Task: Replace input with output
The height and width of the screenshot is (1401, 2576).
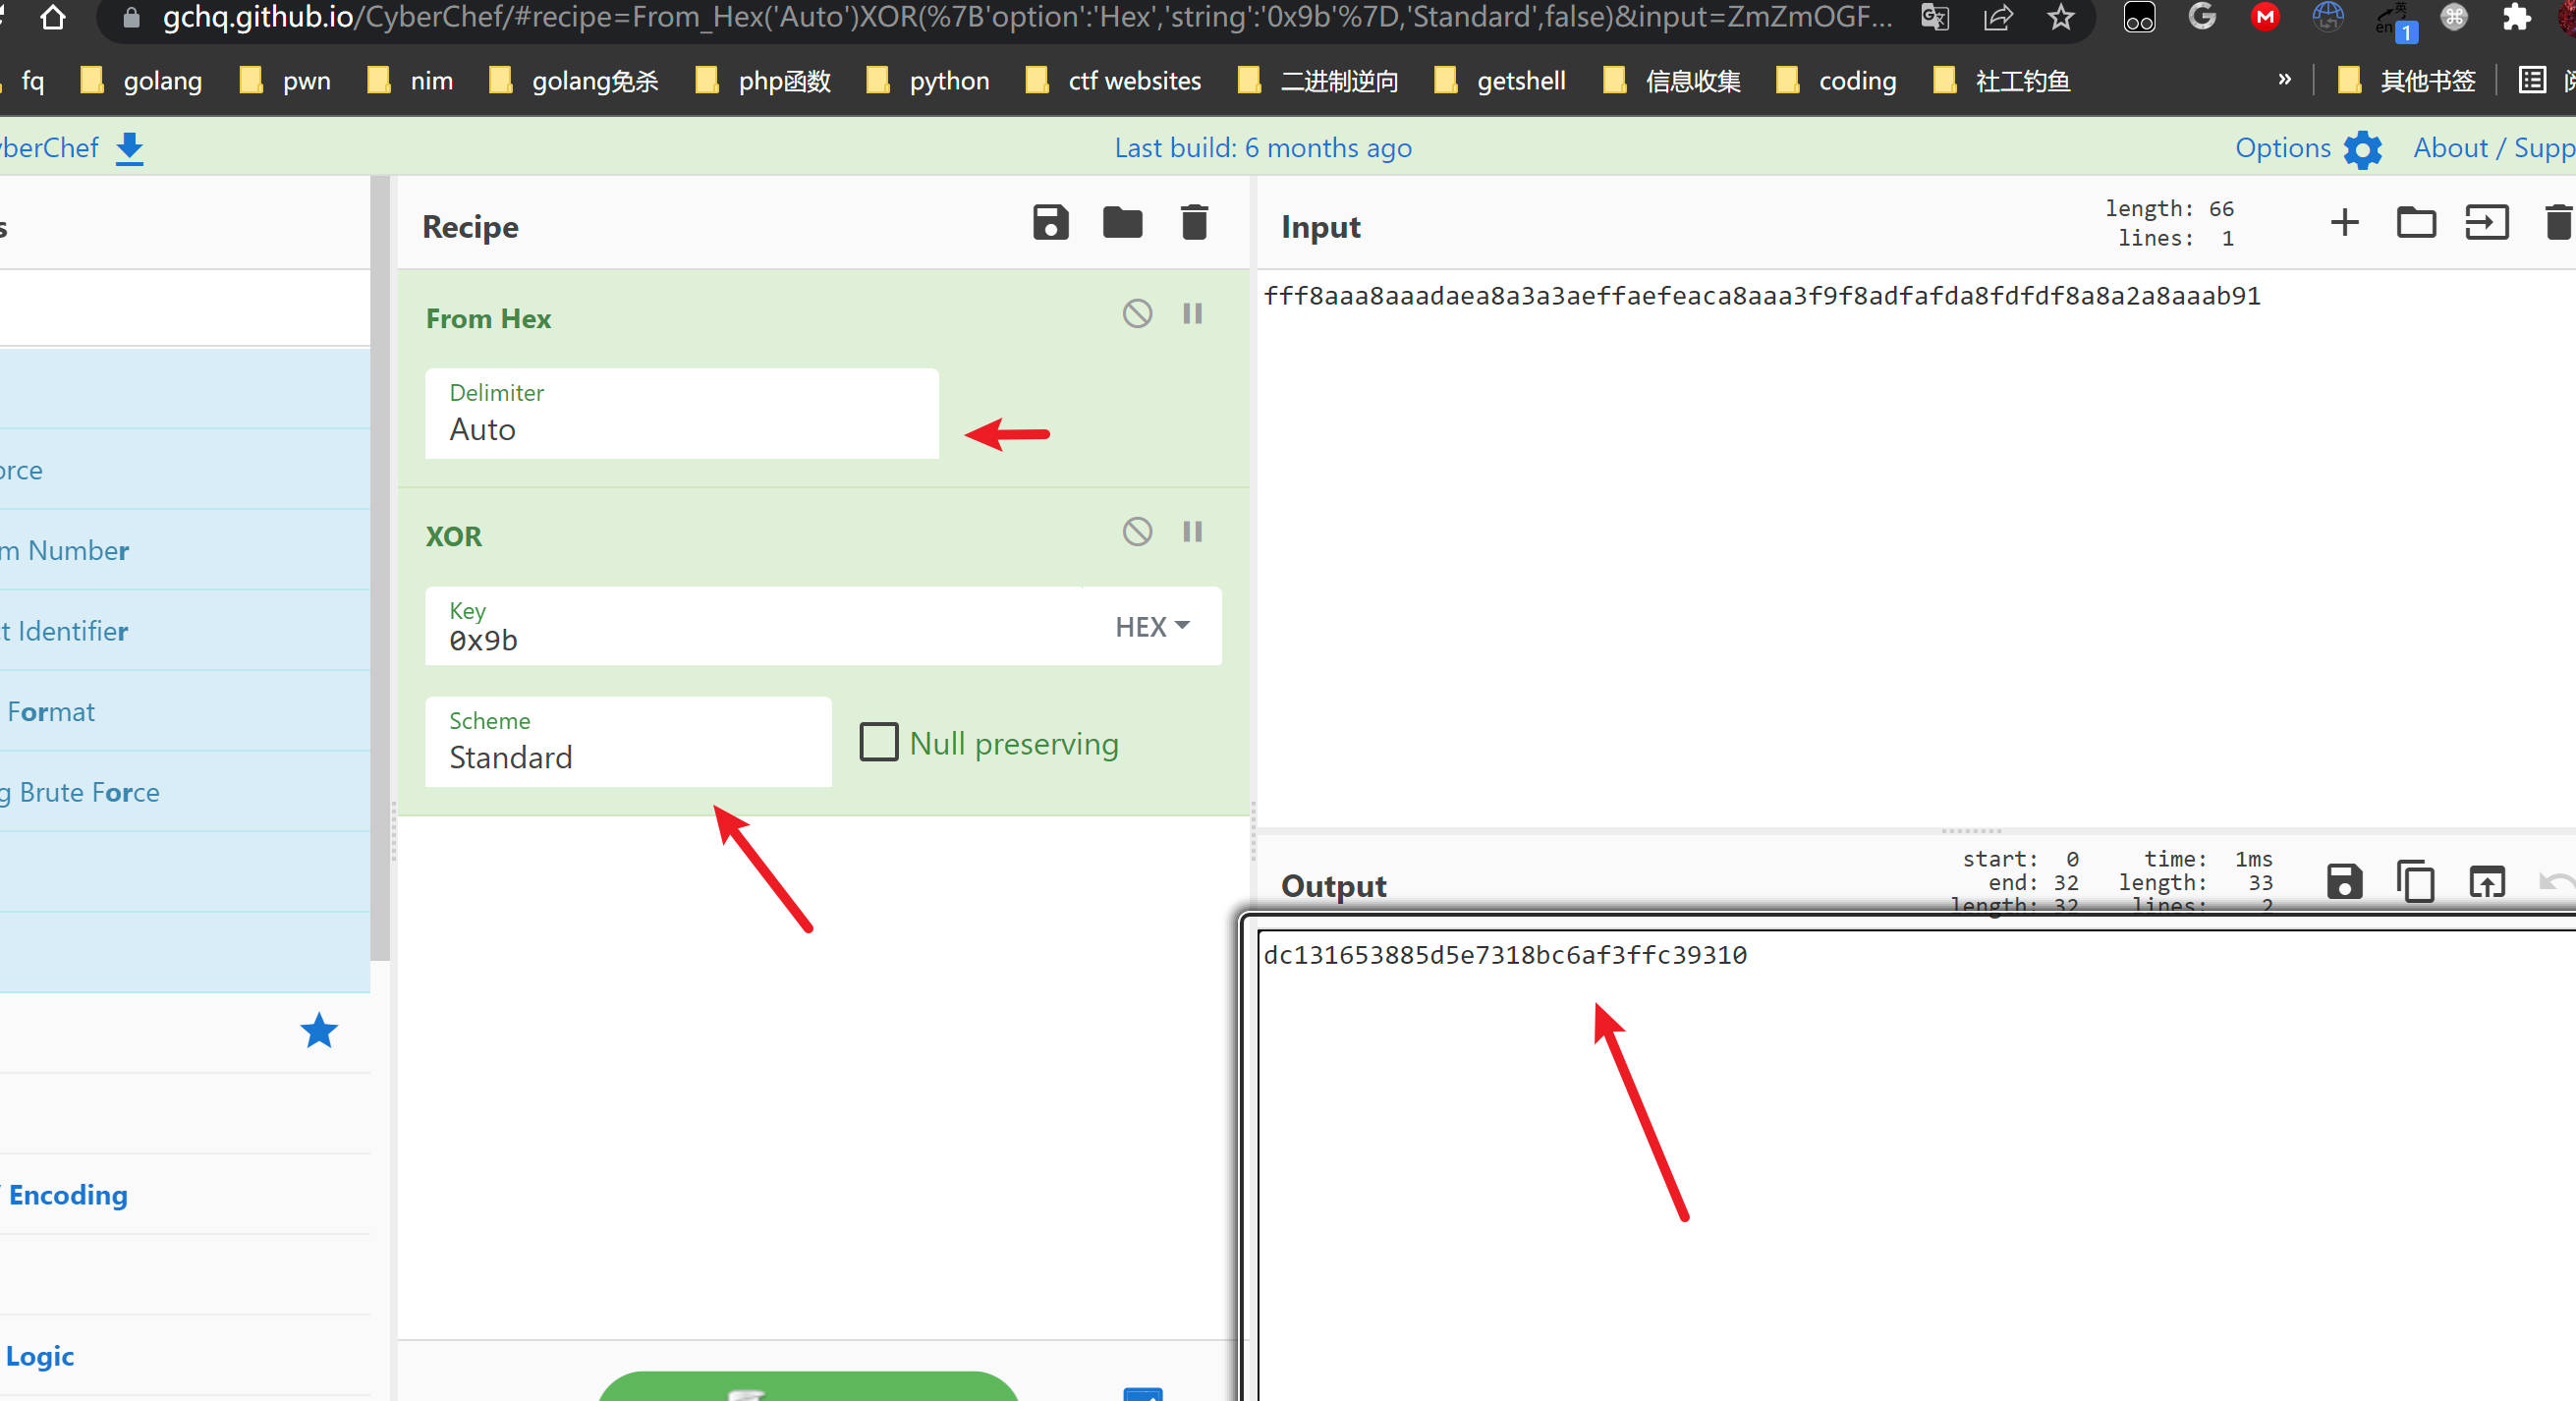Action: pos(2486,882)
